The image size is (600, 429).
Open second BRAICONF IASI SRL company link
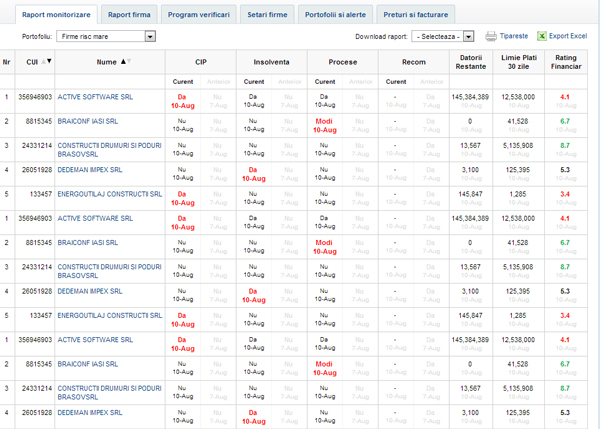[88, 243]
